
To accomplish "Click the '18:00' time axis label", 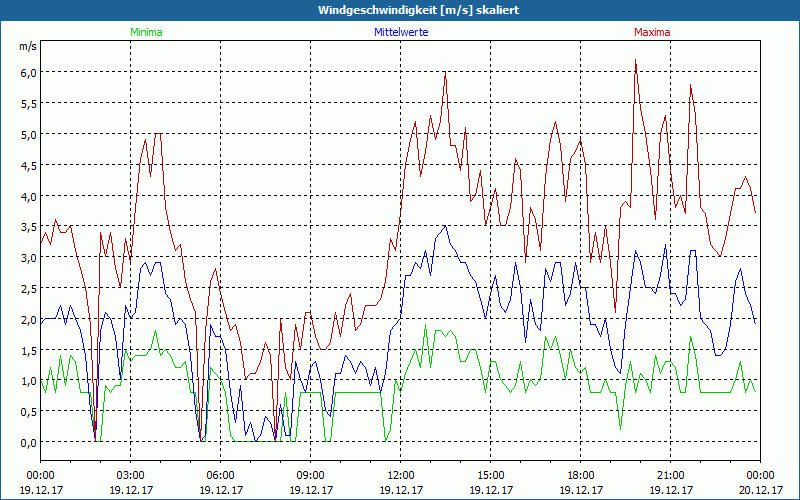I will (581, 476).
